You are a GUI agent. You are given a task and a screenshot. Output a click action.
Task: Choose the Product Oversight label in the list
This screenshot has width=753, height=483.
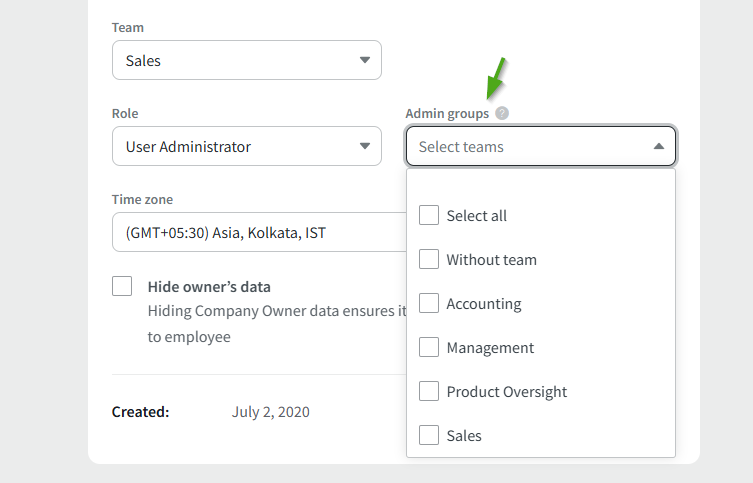(x=506, y=392)
